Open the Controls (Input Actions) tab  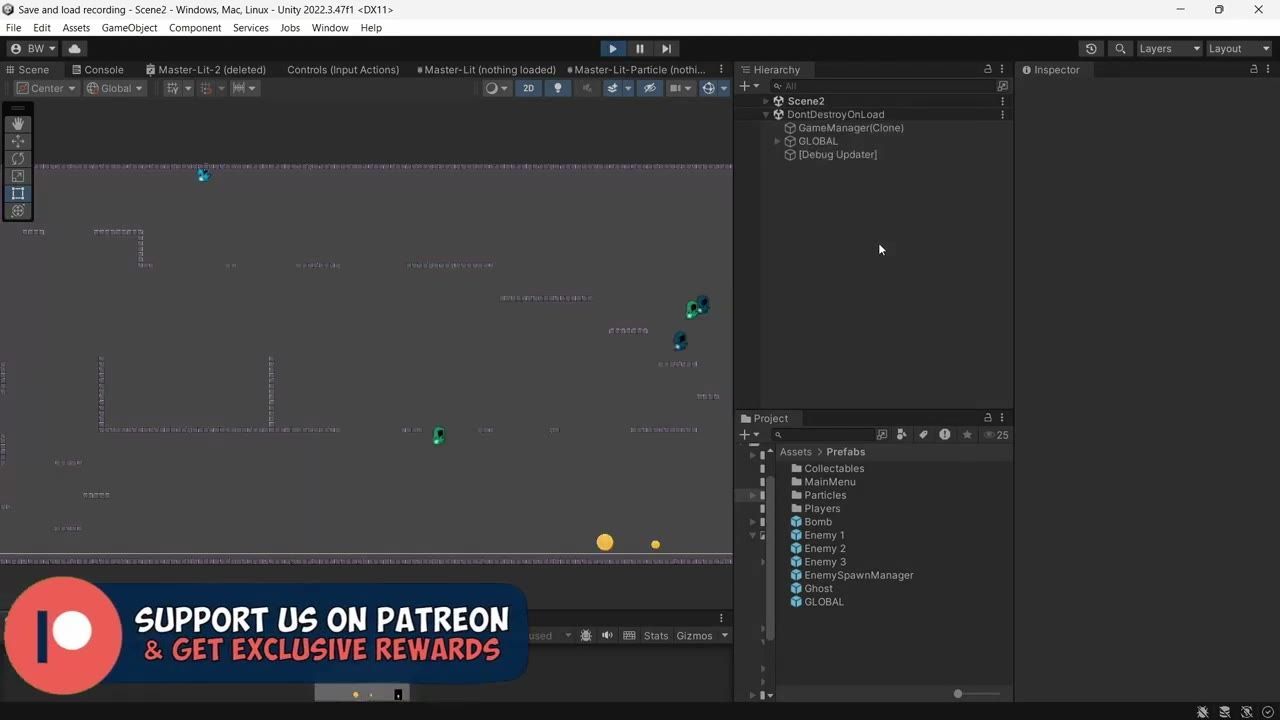(x=343, y=70)
